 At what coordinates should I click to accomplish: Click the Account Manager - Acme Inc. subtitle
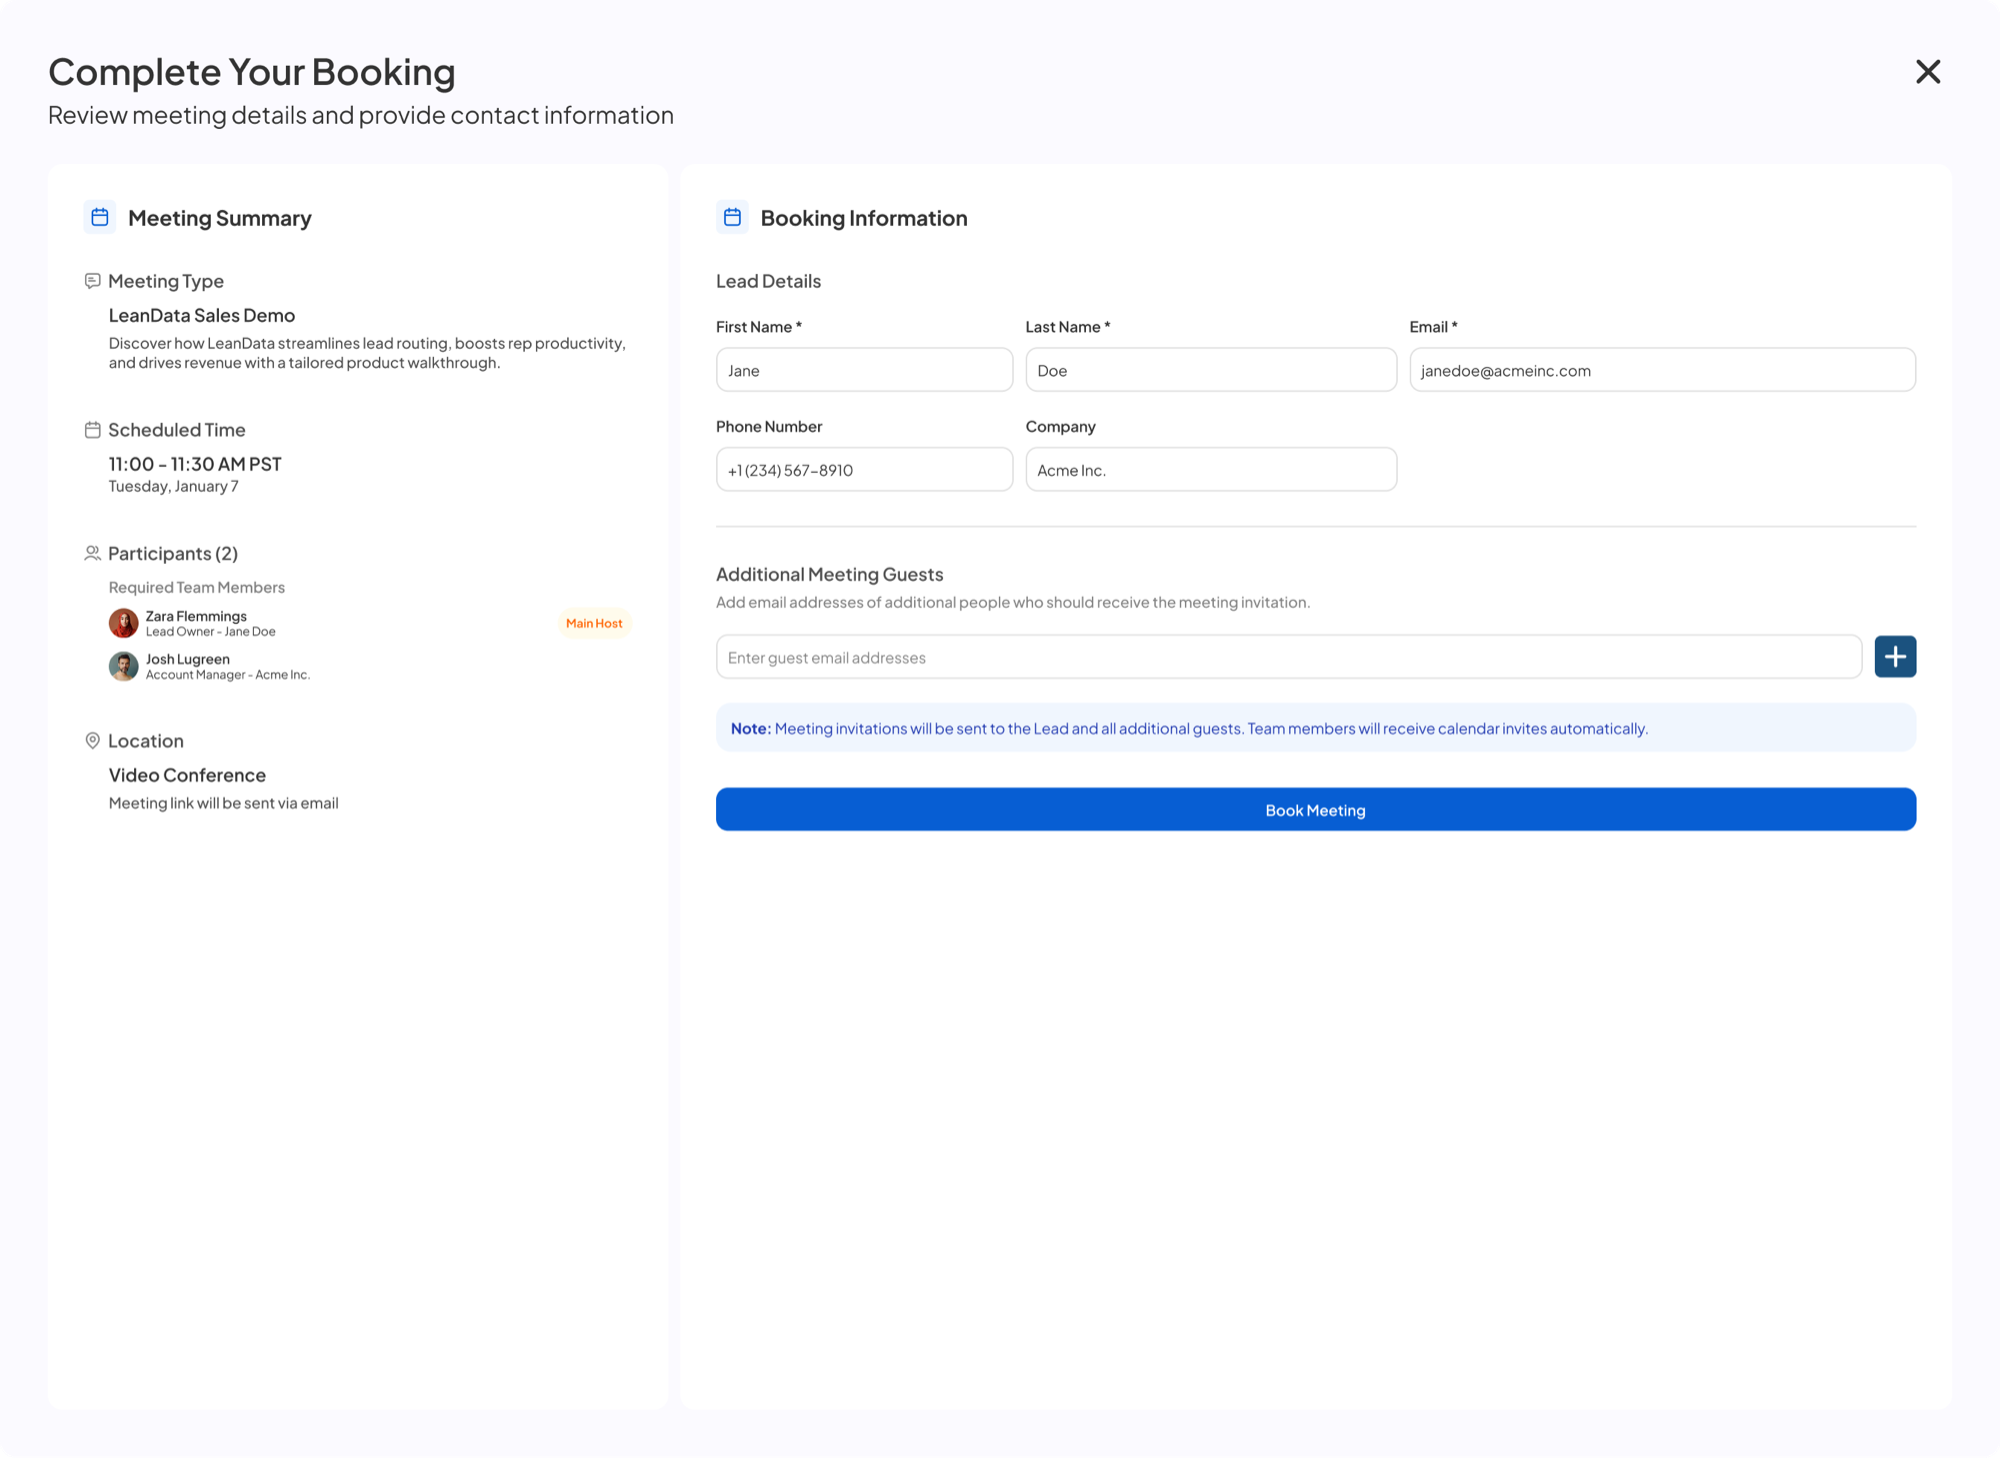(x=228, y=675)
